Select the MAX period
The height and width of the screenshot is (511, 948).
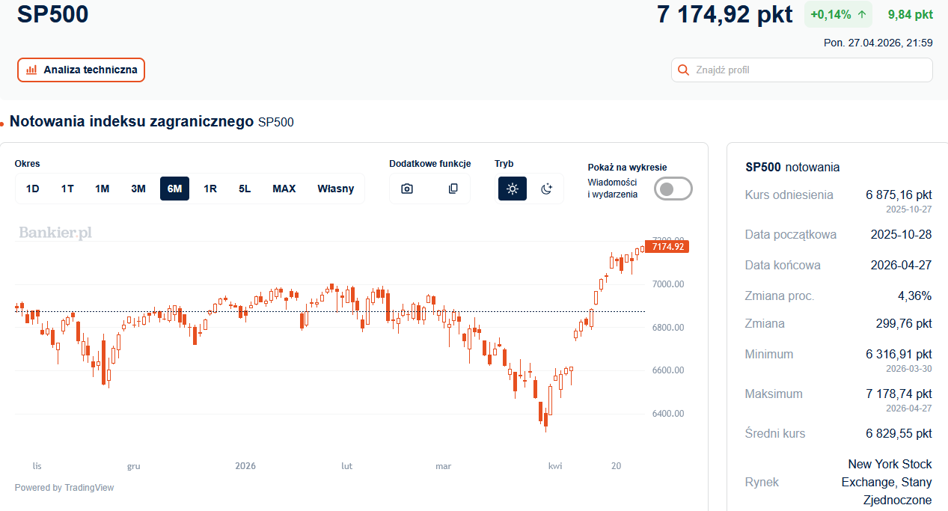[x=284, y=189]
